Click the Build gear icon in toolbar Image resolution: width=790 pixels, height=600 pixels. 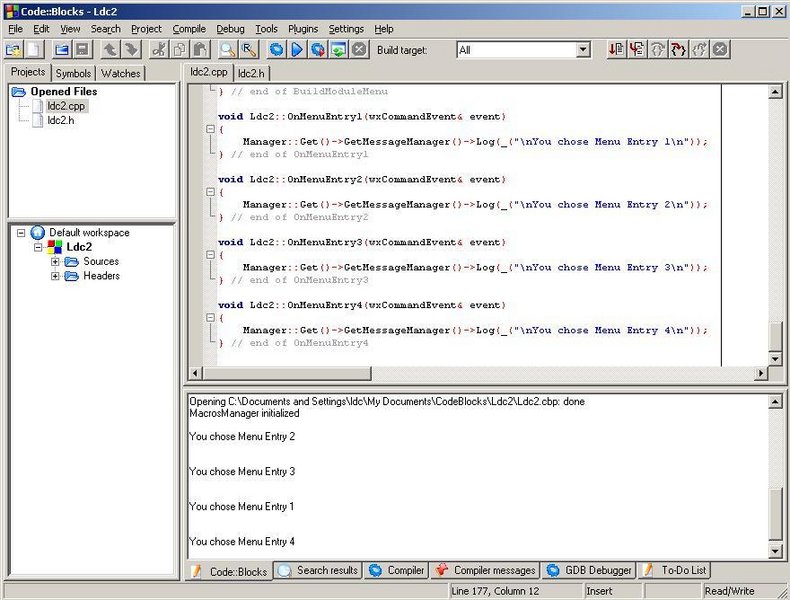(x=276, y=49)
